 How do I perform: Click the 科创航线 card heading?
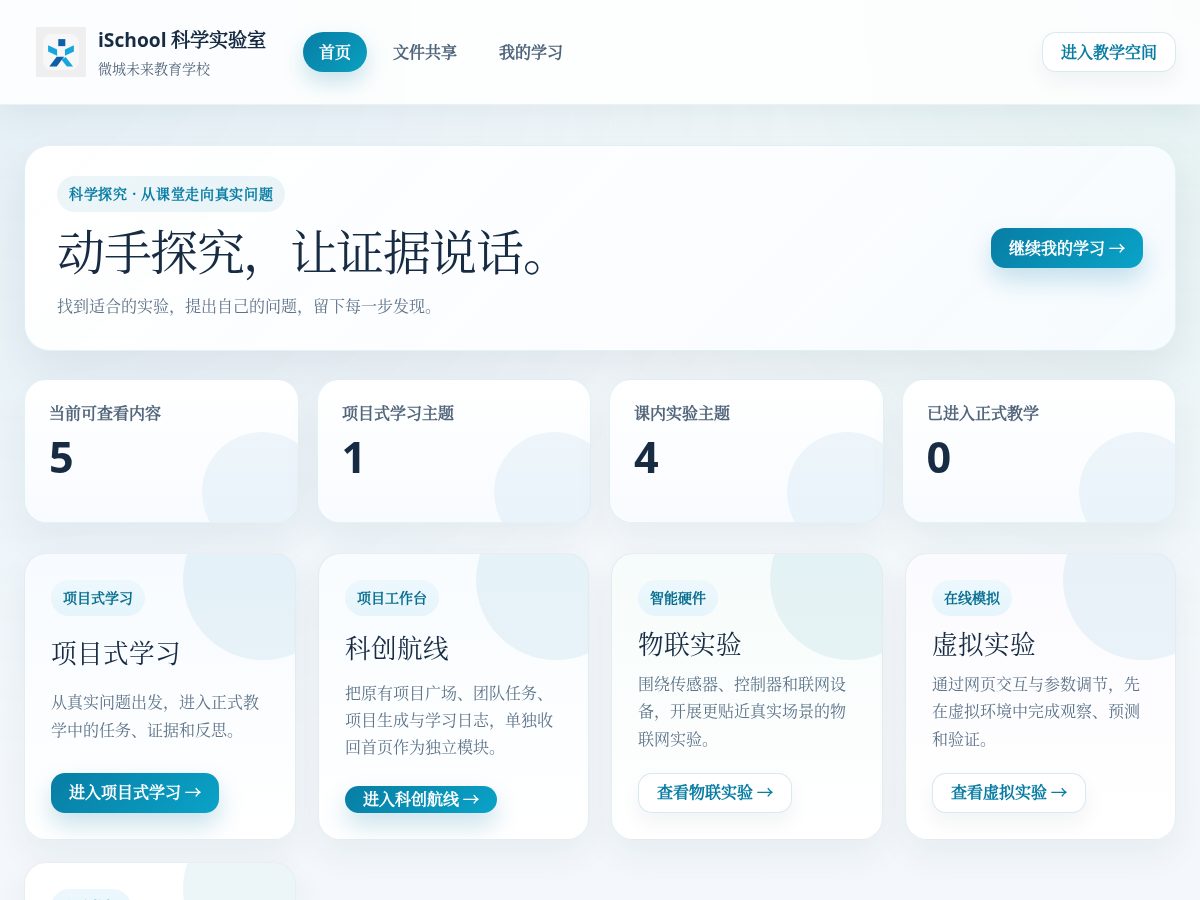[x=397, y=649]
